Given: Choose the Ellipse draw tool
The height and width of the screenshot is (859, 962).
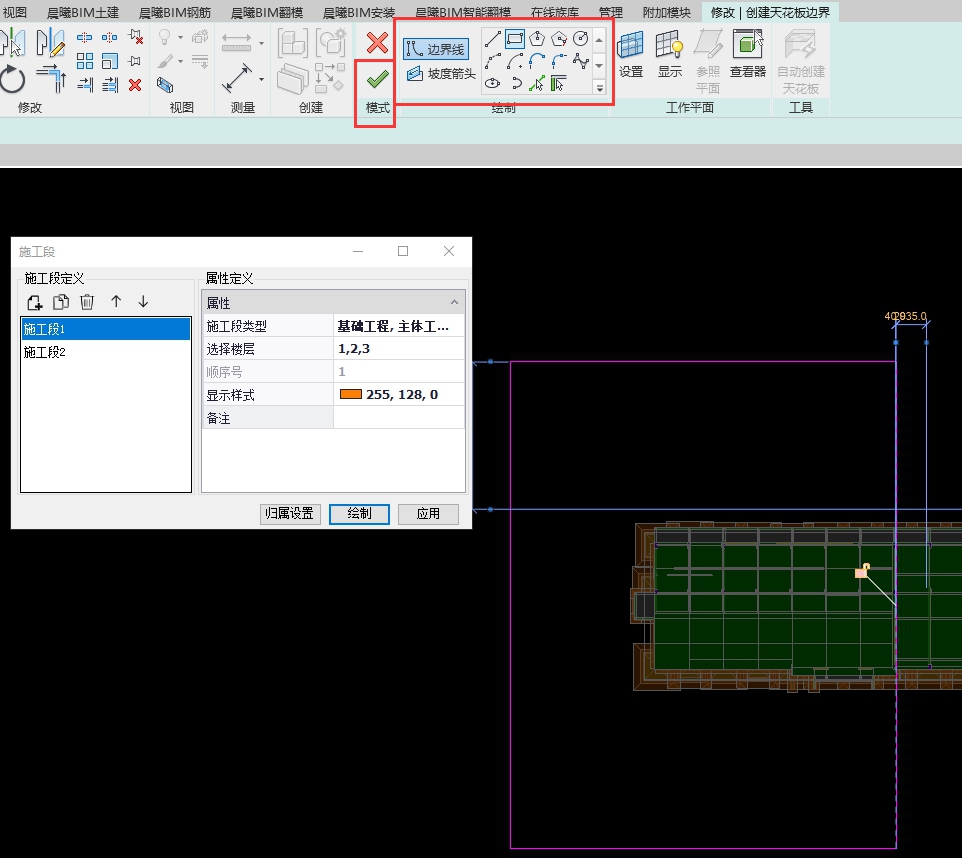Looking at the screenshot, I should (x=493, y=83).
